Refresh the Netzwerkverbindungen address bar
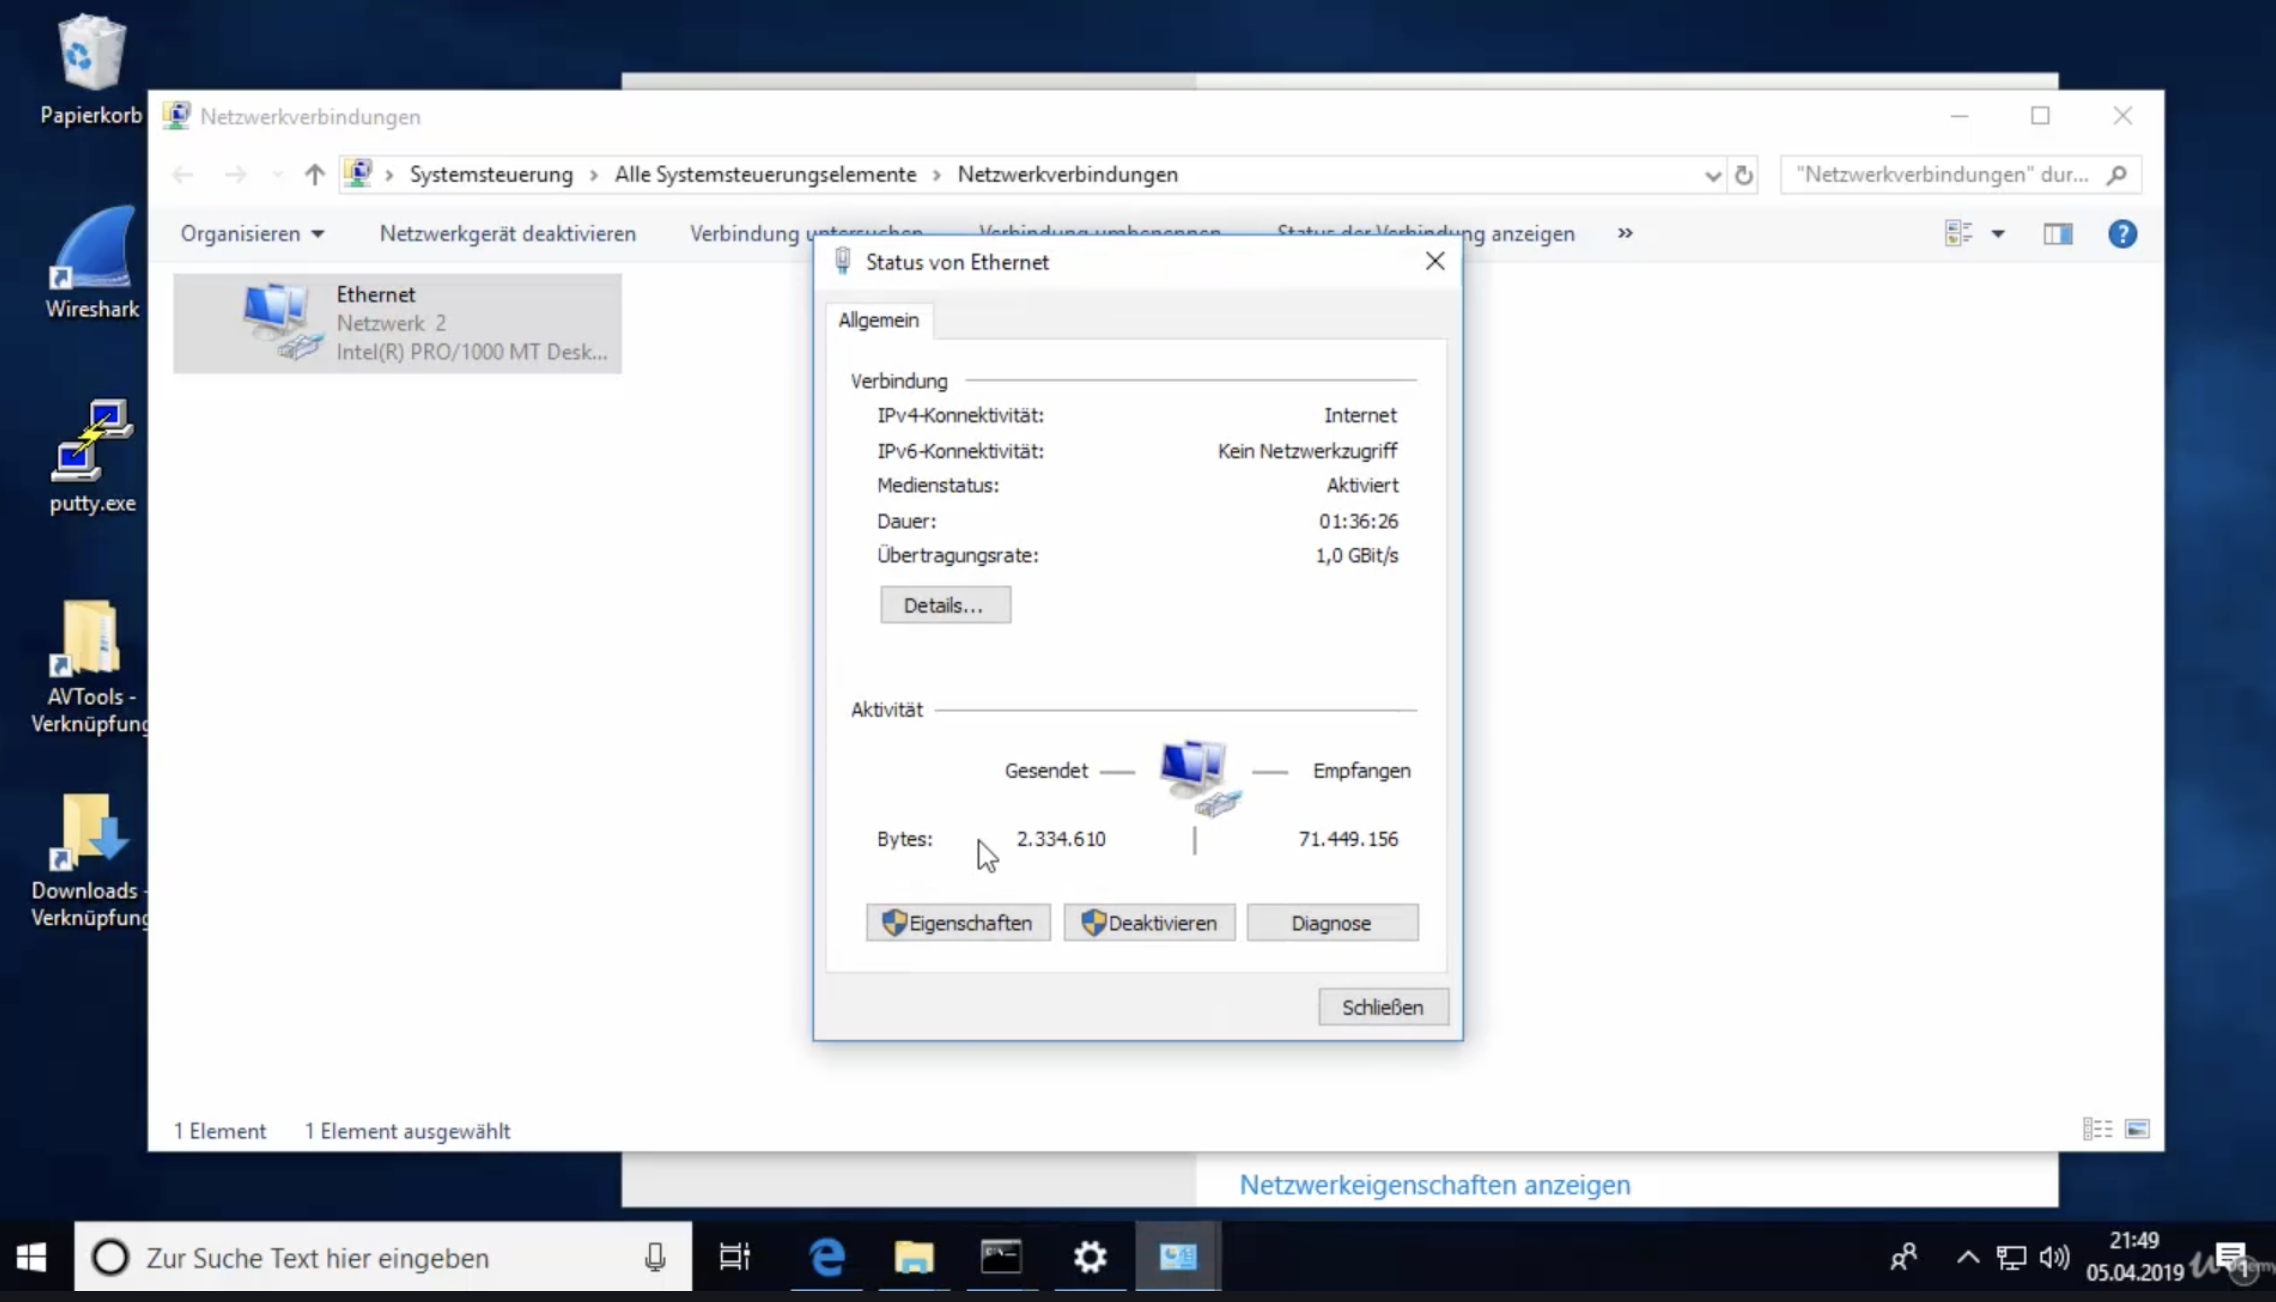The height and width of the screenshot is (1302, 2276). click(1744, 175)
